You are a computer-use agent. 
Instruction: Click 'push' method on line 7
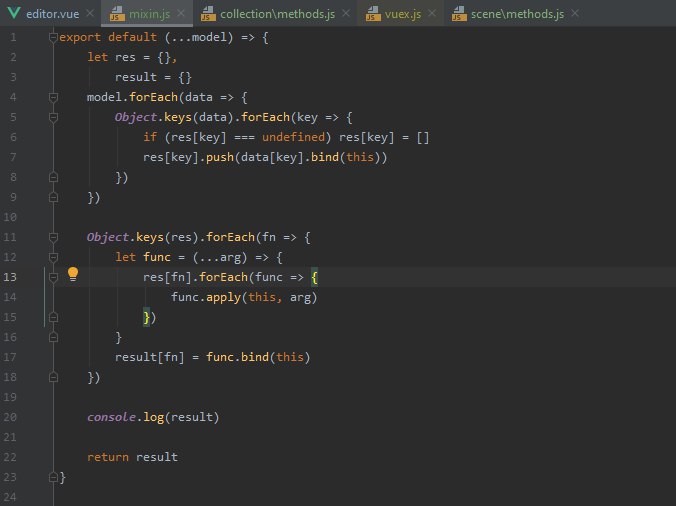[220, 157]
